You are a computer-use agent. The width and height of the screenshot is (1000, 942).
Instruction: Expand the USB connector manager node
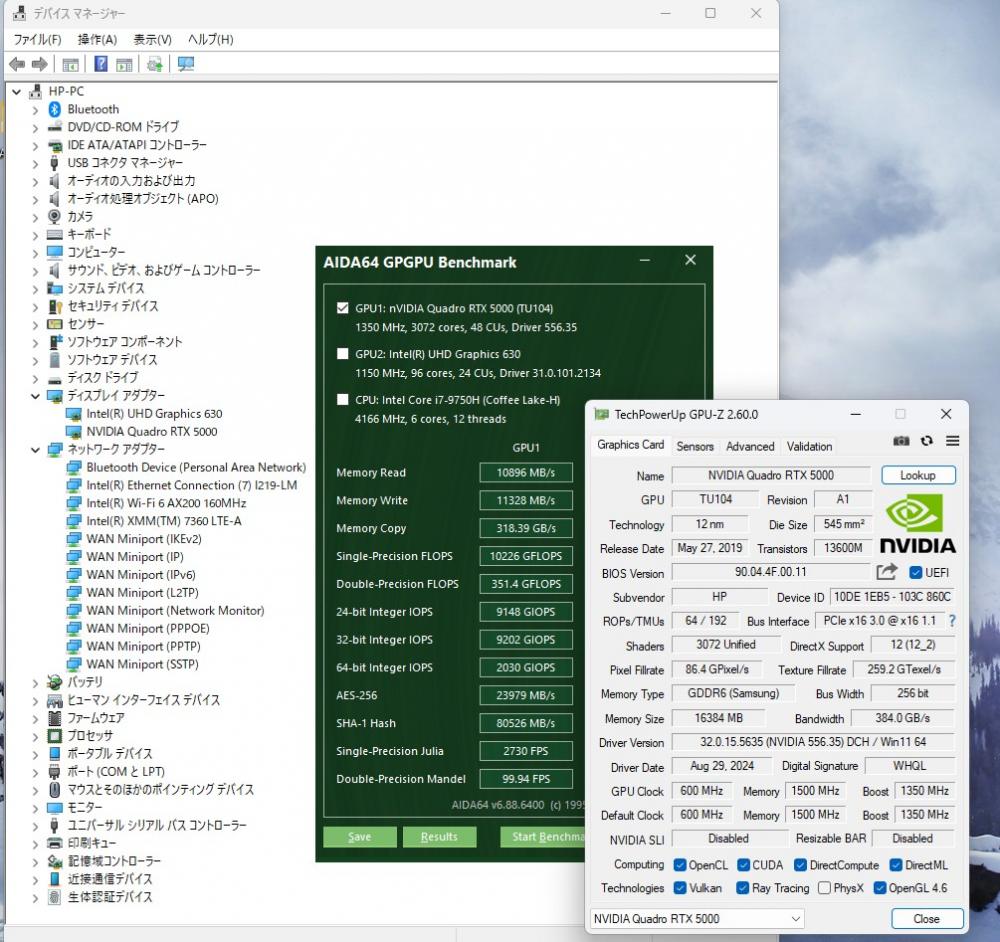pos(35,163)
